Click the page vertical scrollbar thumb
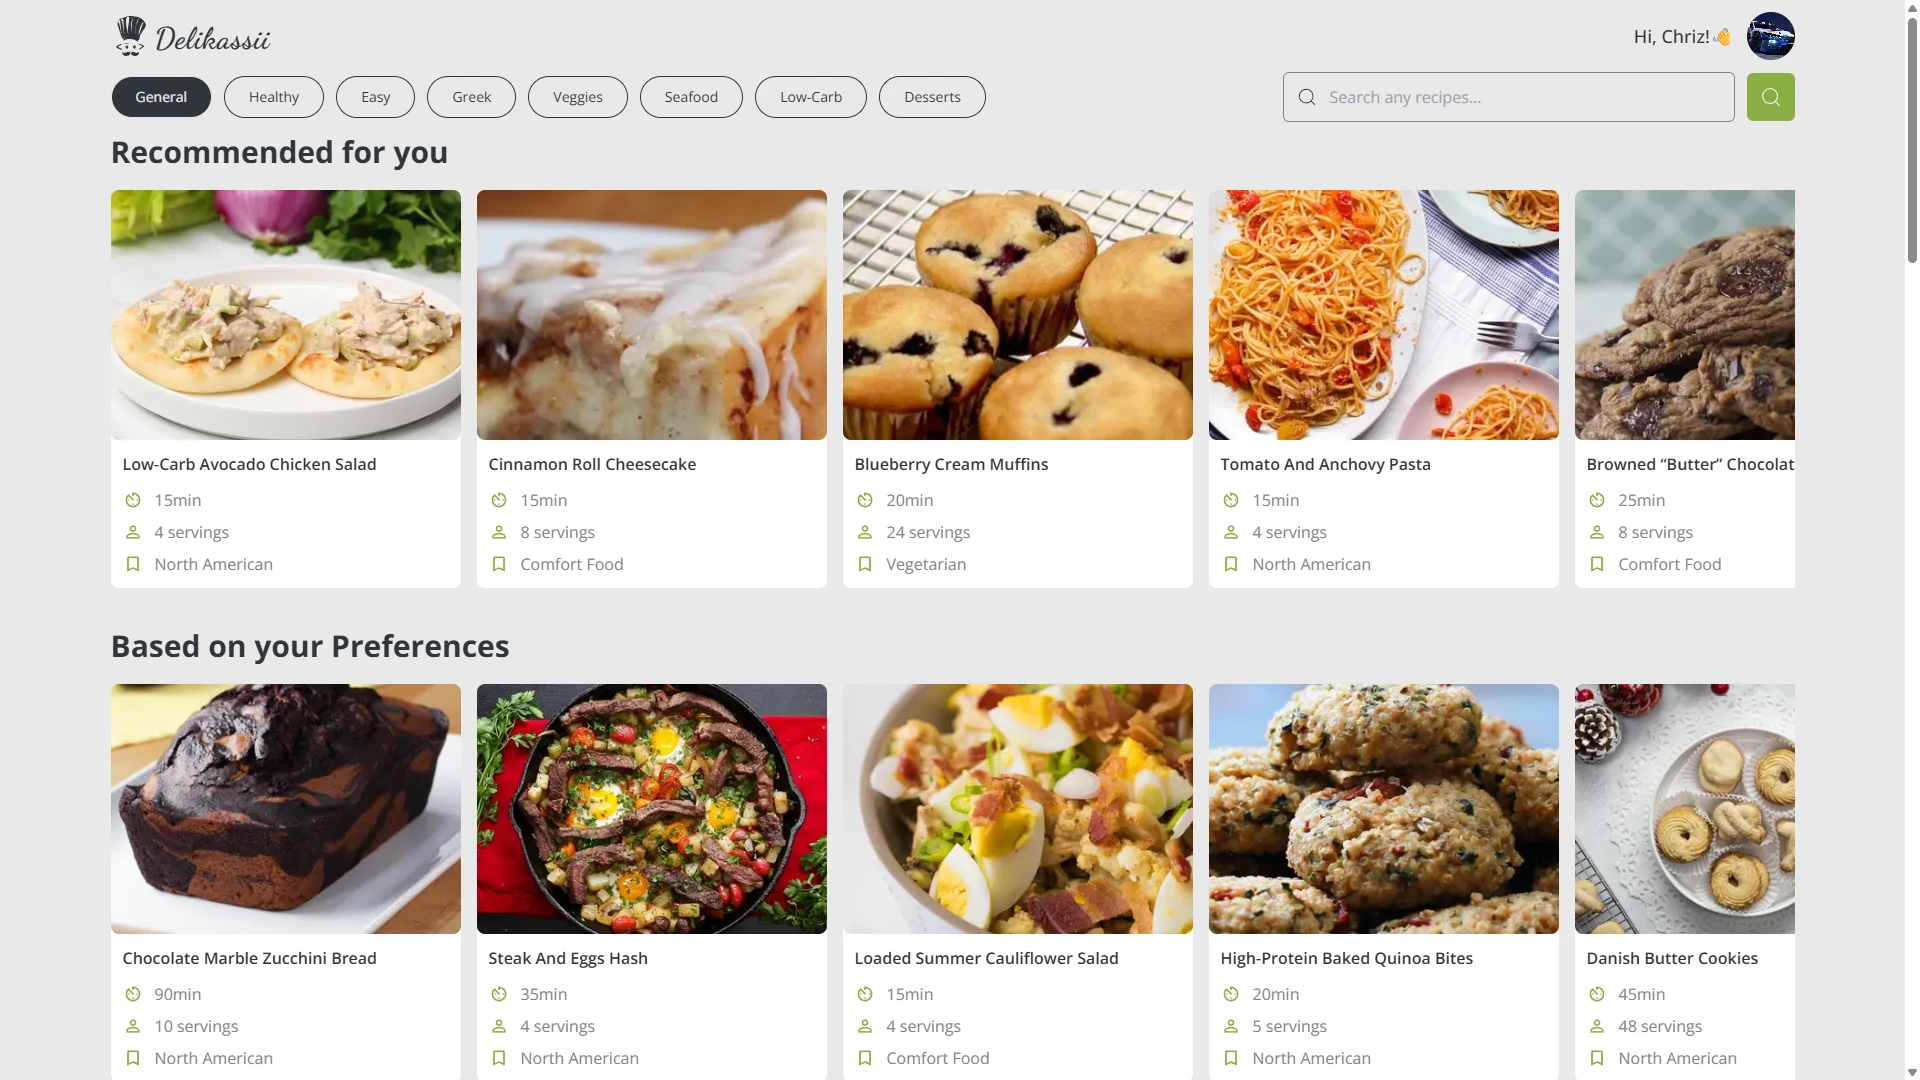 [1912, 140]
